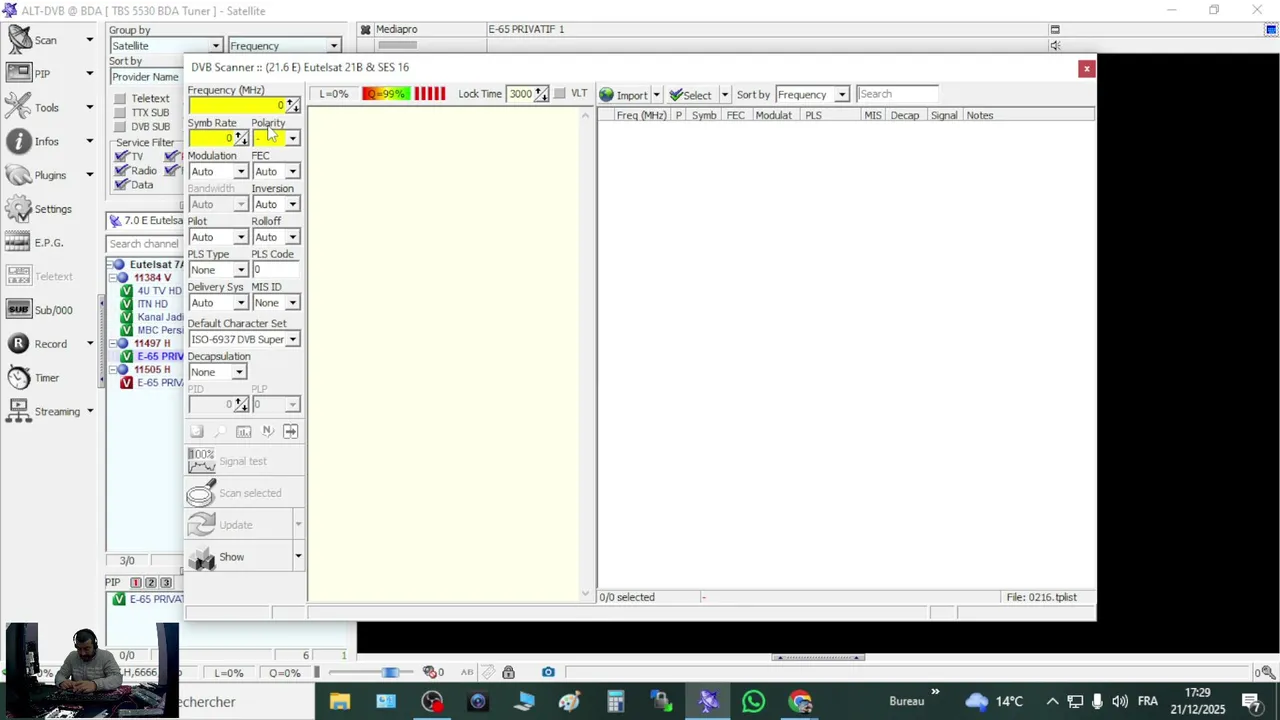Select the 11497 H transponder
1280x720 pixels.
pos(152,343)
